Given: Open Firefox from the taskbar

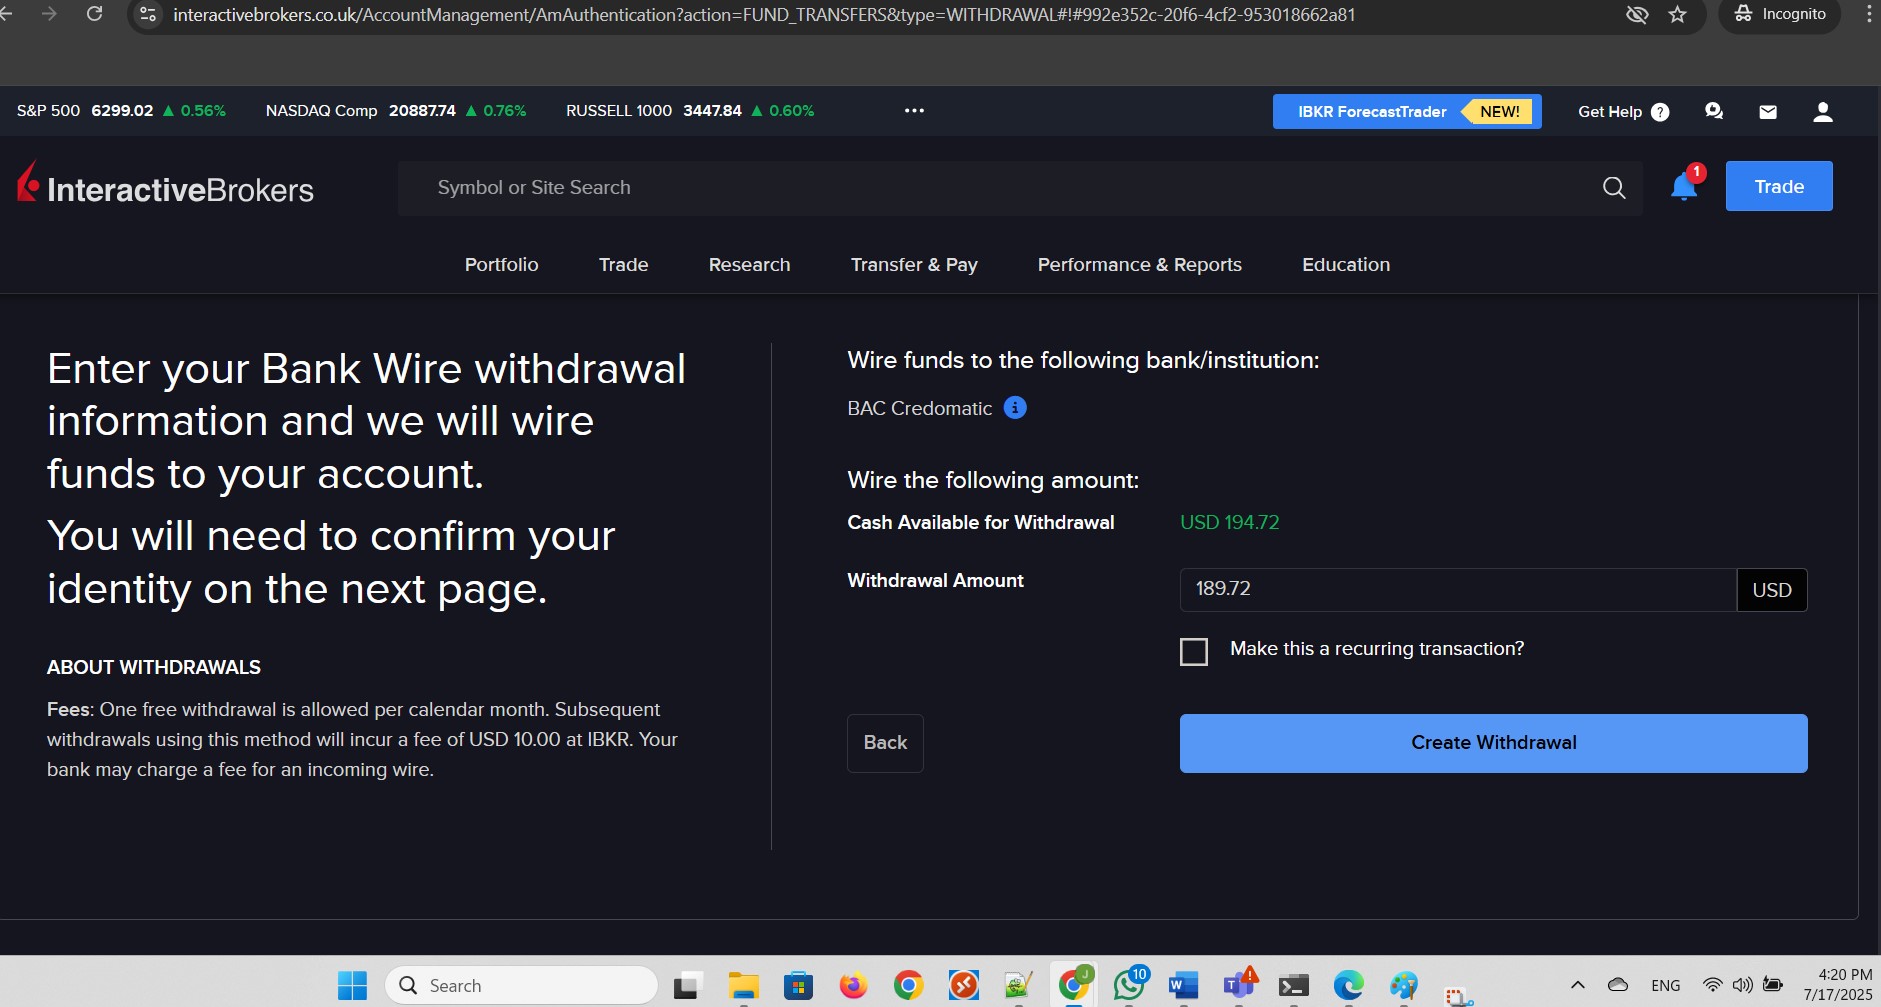Looking at the screenshot, I should tap(853, 986).
